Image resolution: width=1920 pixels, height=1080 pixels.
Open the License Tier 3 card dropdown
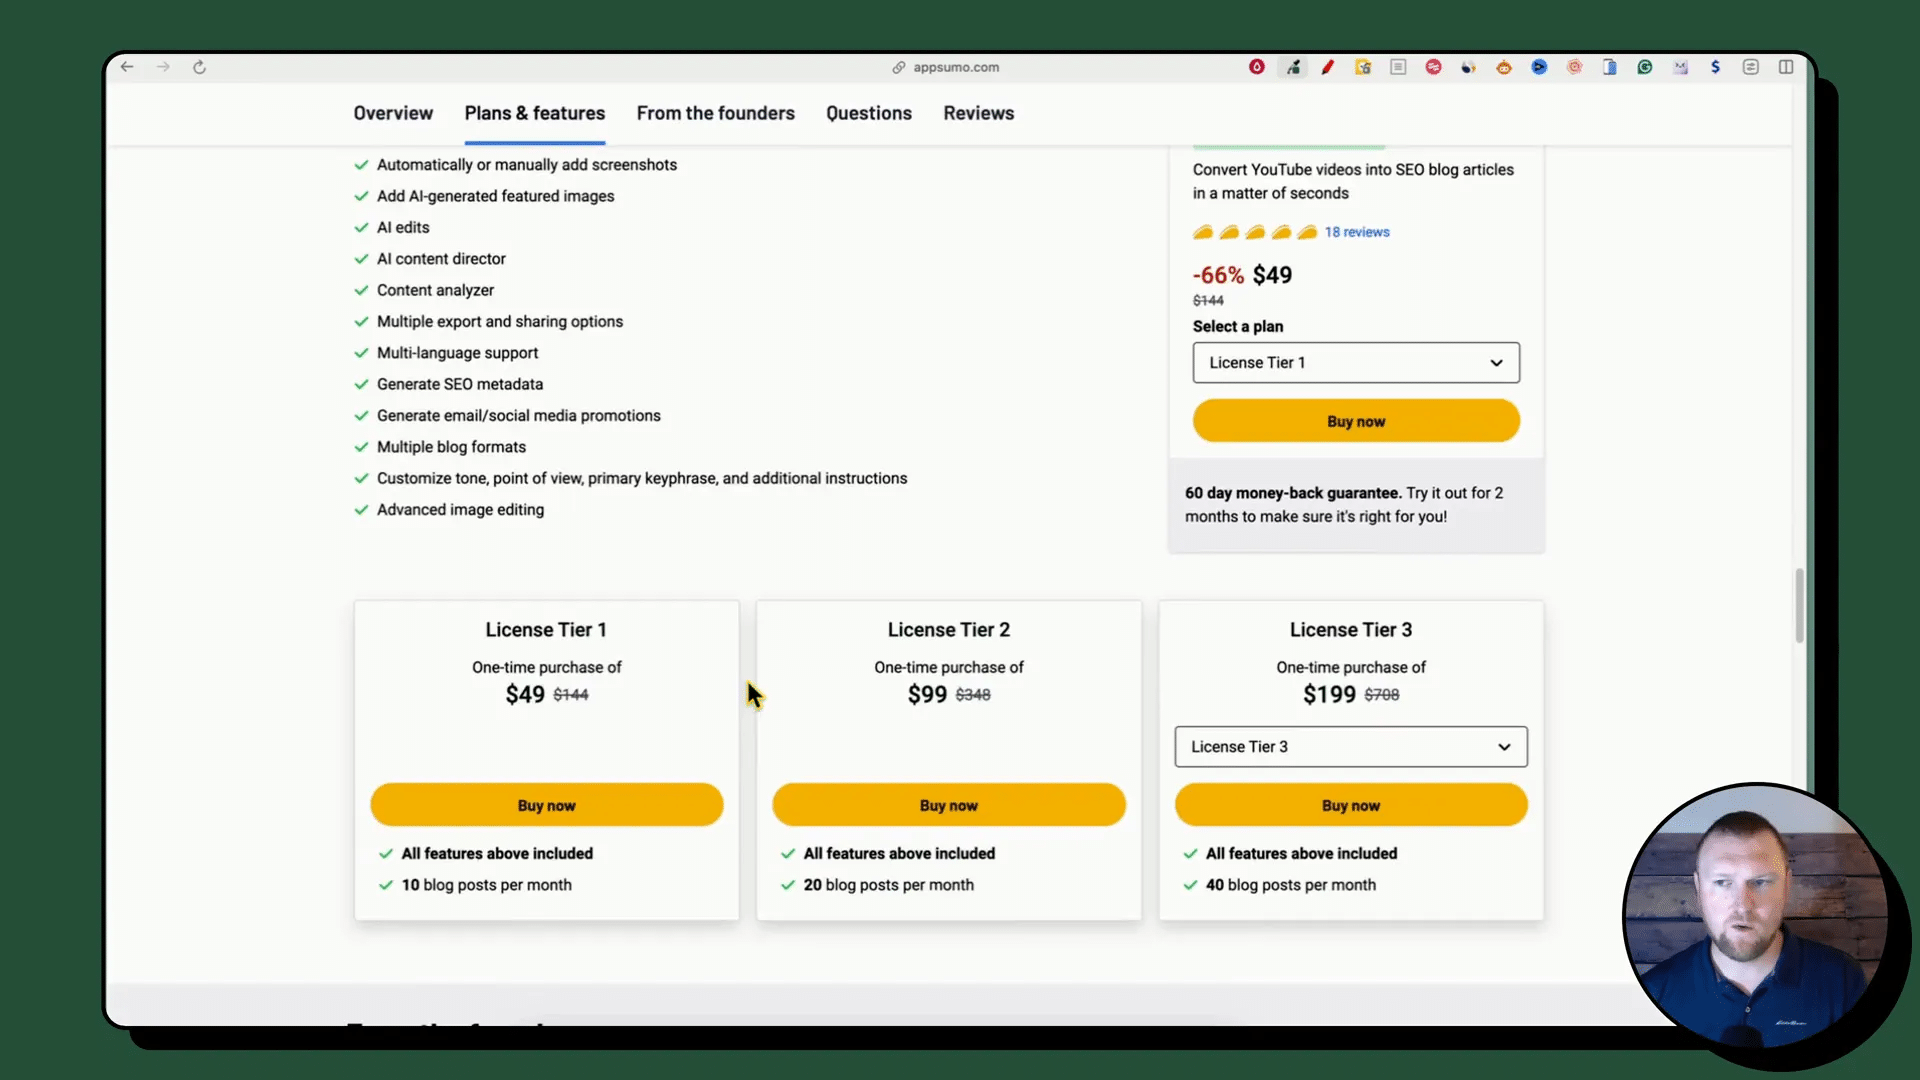[1351, 747]
